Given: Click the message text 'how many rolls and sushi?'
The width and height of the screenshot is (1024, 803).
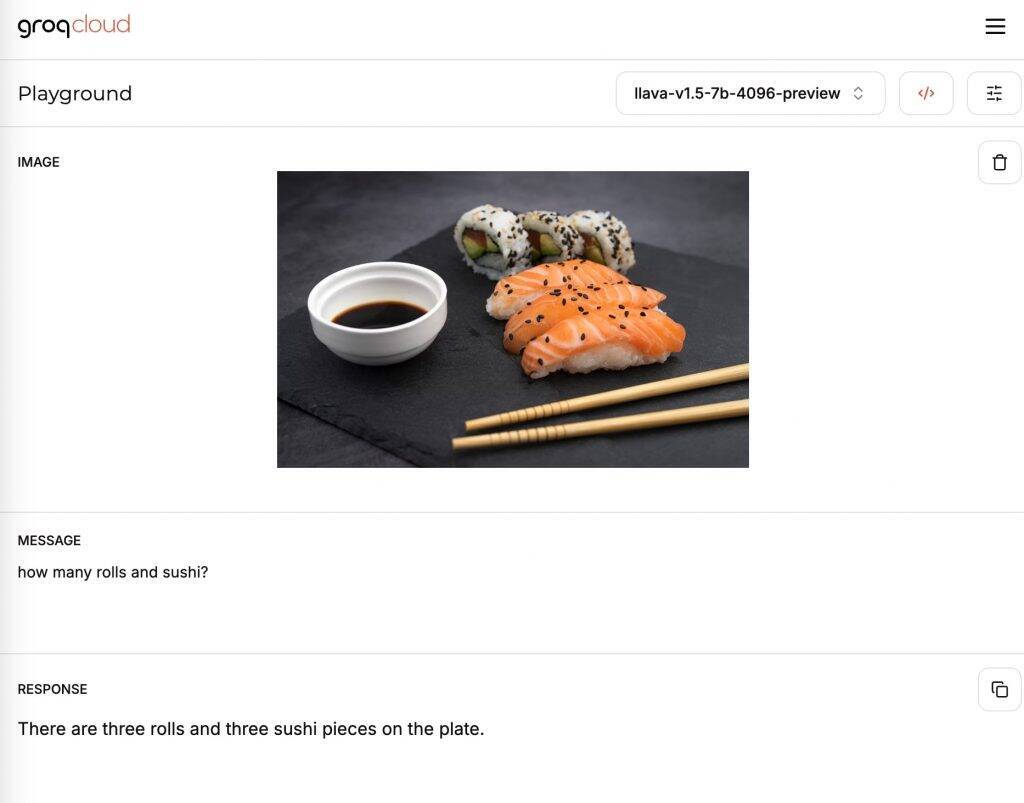Looking at the screenshot, I should (113, 572).
